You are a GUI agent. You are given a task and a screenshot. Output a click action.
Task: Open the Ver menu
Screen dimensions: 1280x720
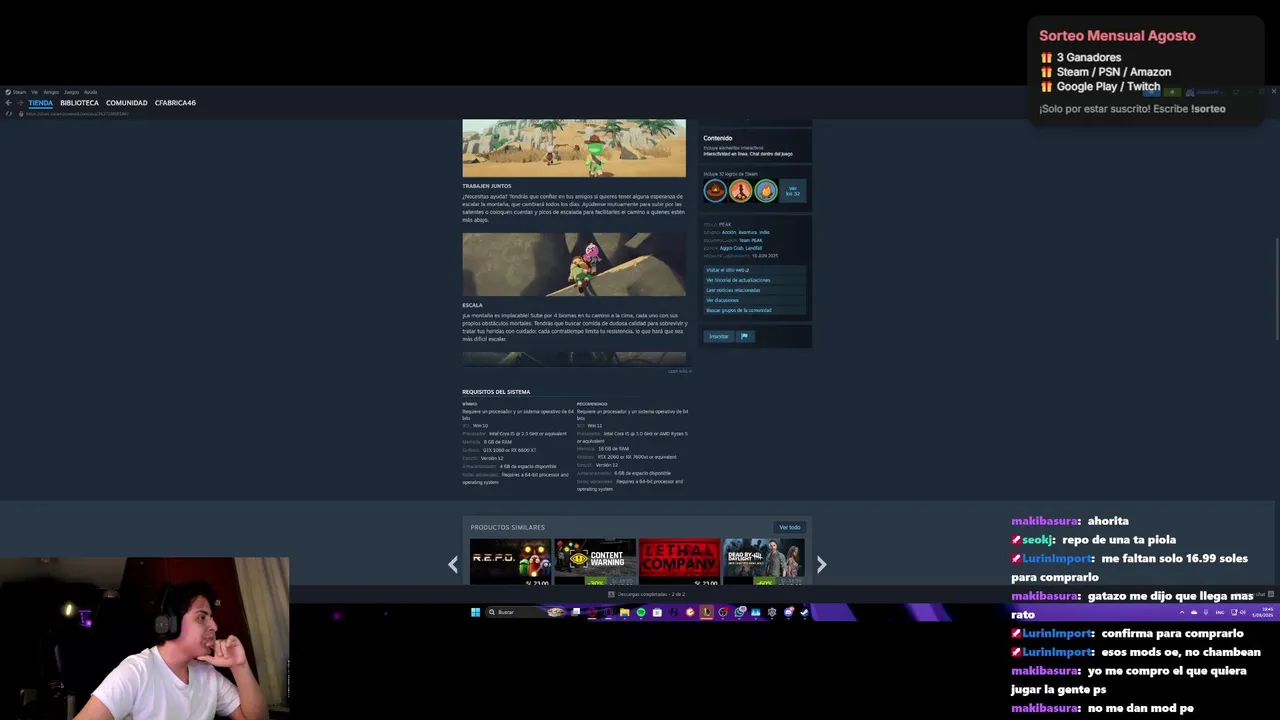[34, 92]
